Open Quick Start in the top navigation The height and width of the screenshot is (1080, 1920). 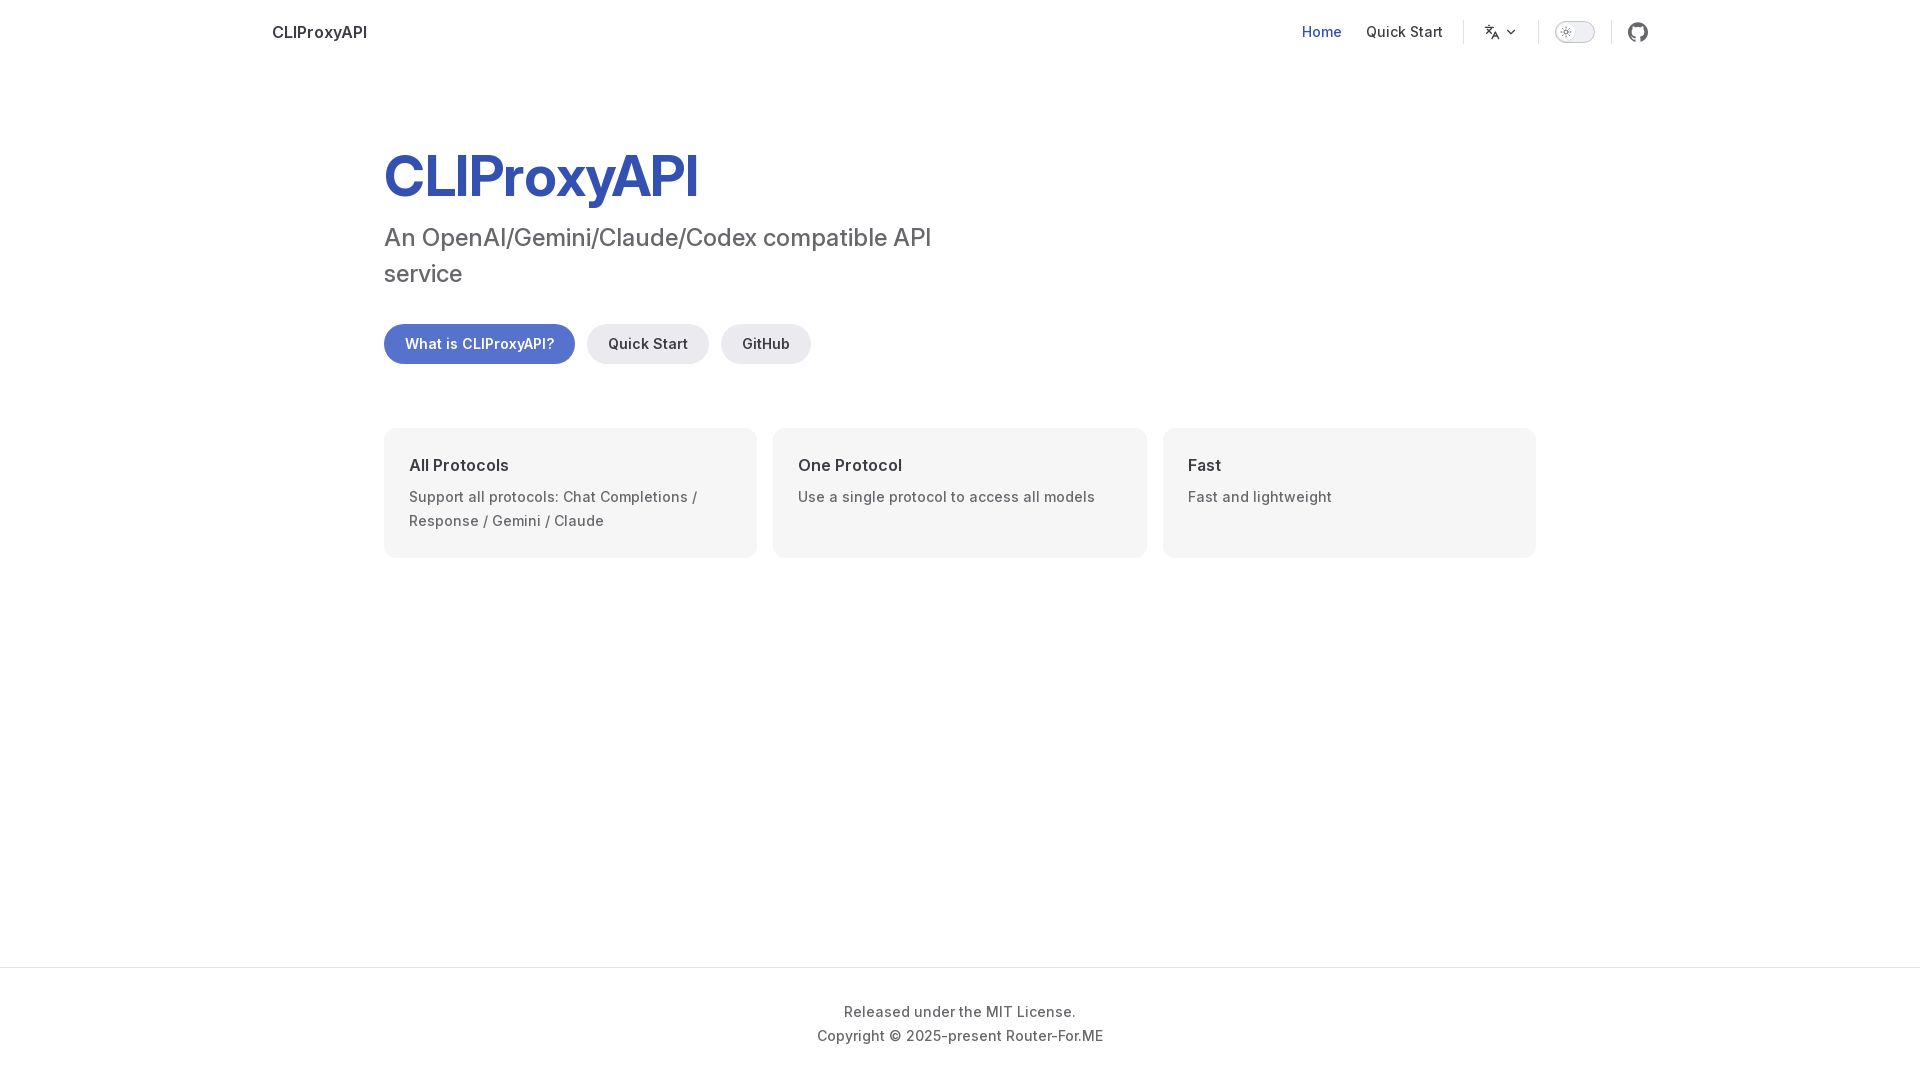pos(1404,32)
